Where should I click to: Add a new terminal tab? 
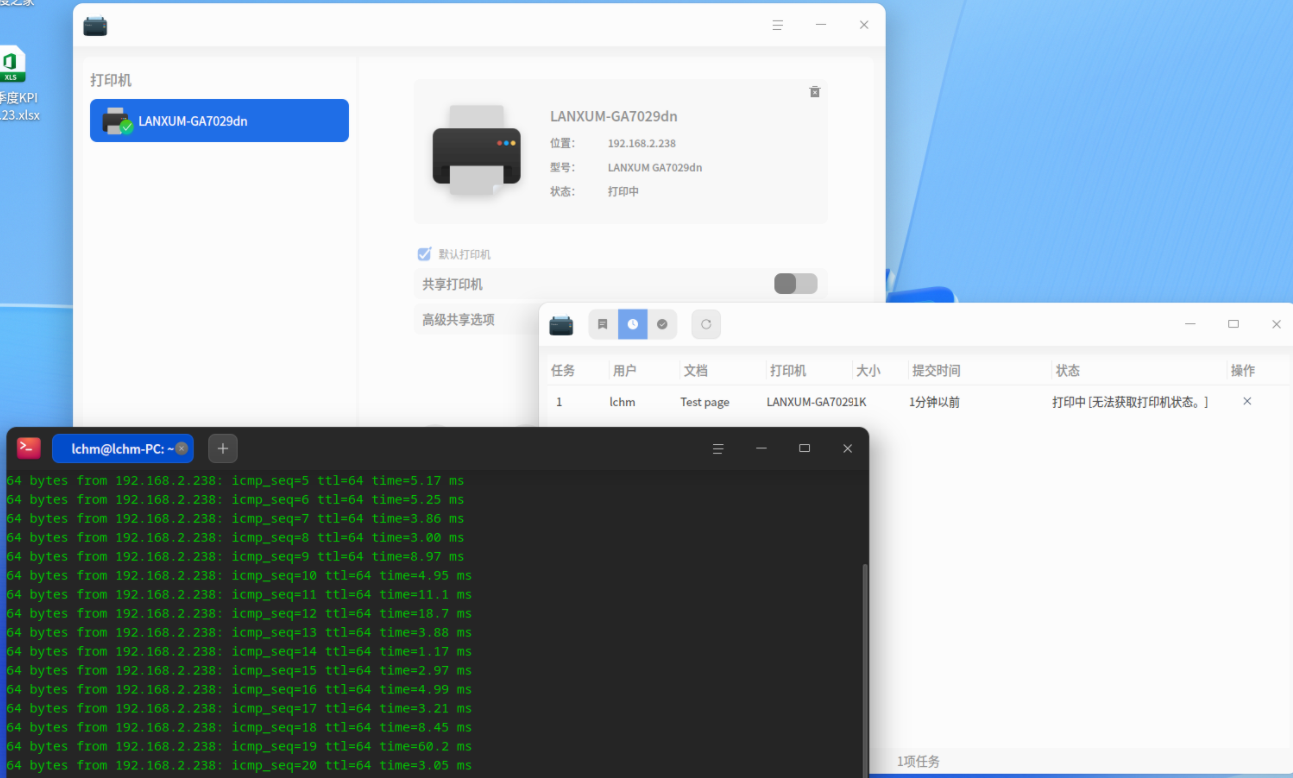tap(223, 449)
